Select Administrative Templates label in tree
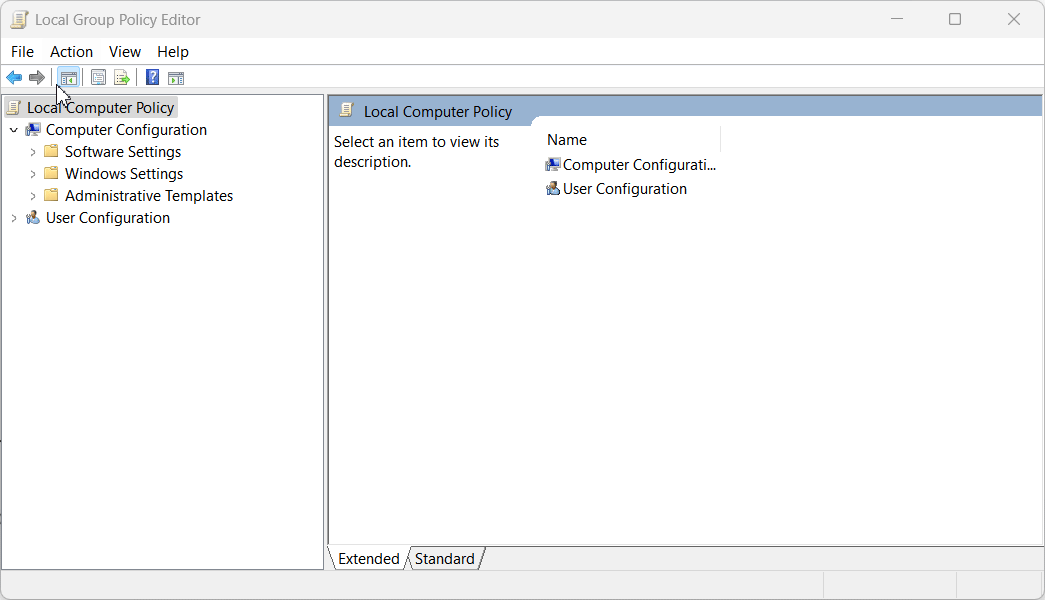The image size is (1045, 600). pos(149,195)
